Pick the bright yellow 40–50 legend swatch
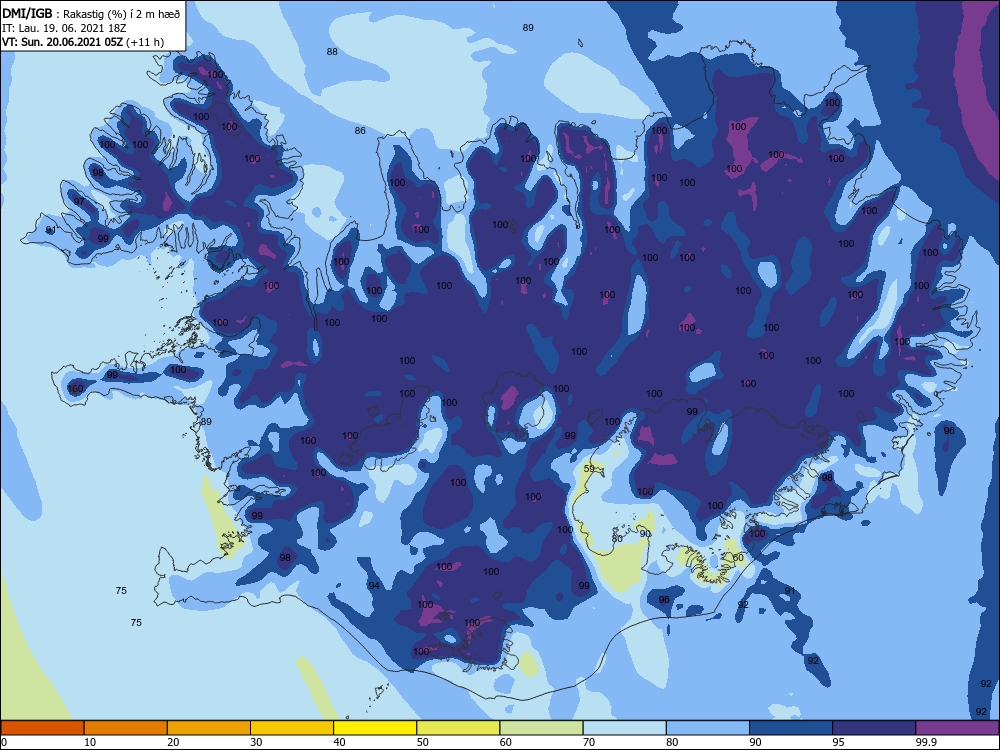Screen dimensions: 1000x750 [375, 728]
